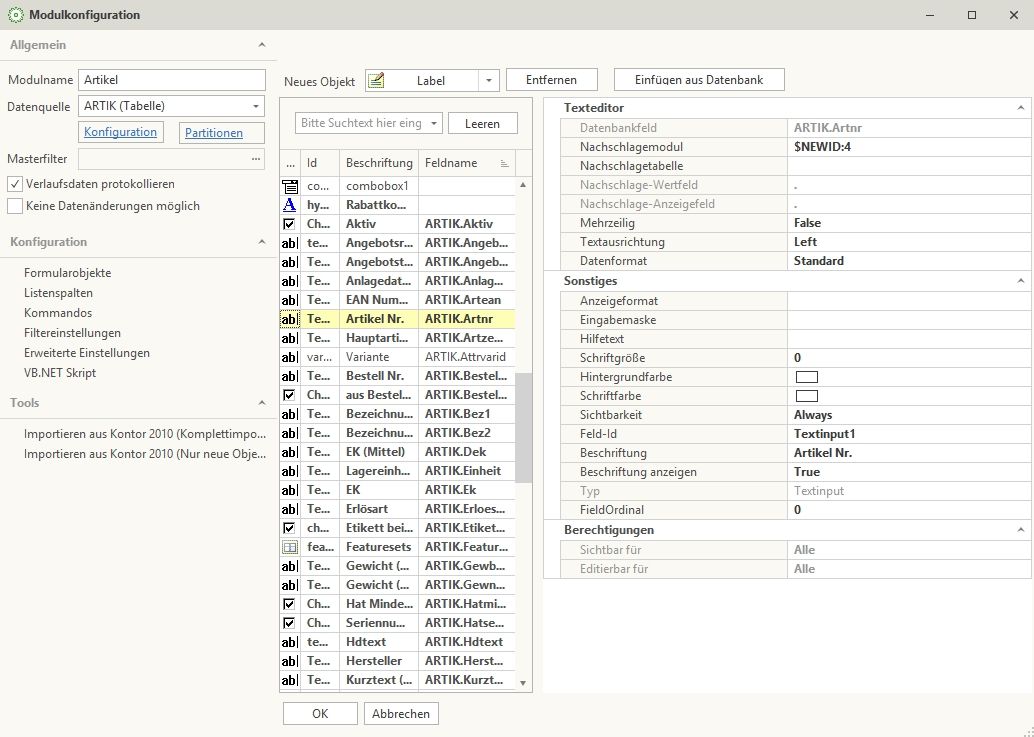Open the VB.NET Skript menu entry

tap(60, 373)
